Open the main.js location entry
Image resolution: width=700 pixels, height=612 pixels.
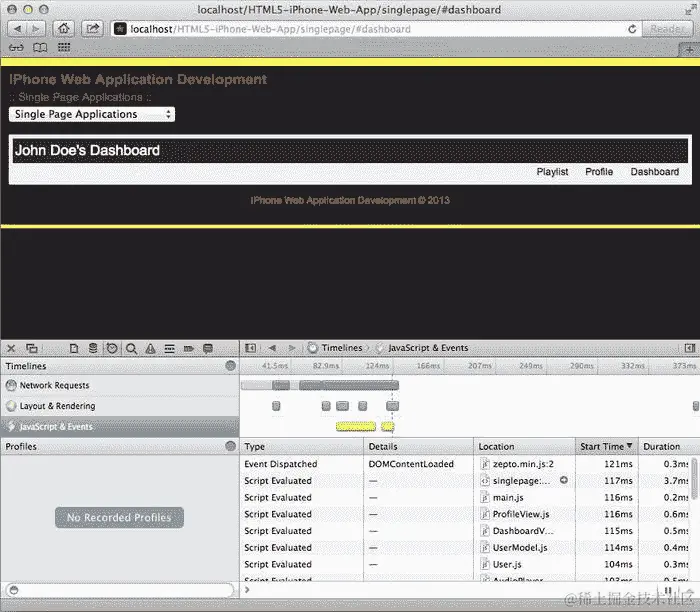coord(508,497)
